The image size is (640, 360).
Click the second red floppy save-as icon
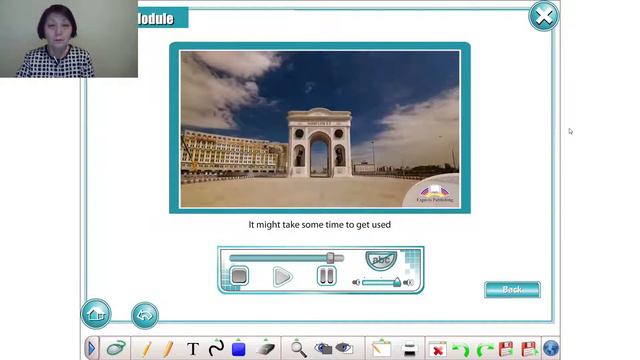pos(529,349)
